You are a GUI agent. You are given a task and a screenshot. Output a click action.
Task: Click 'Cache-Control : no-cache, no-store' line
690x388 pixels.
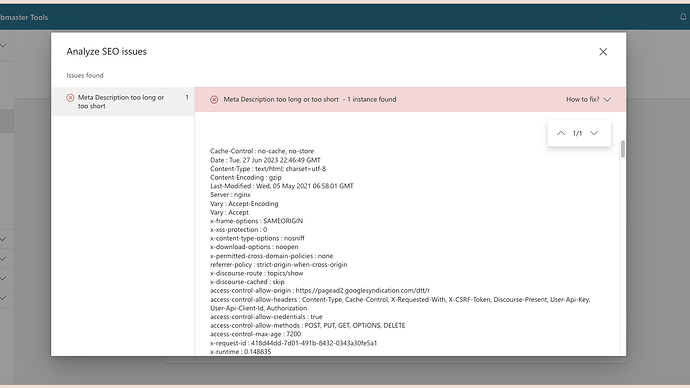click(x=262, y=151)
